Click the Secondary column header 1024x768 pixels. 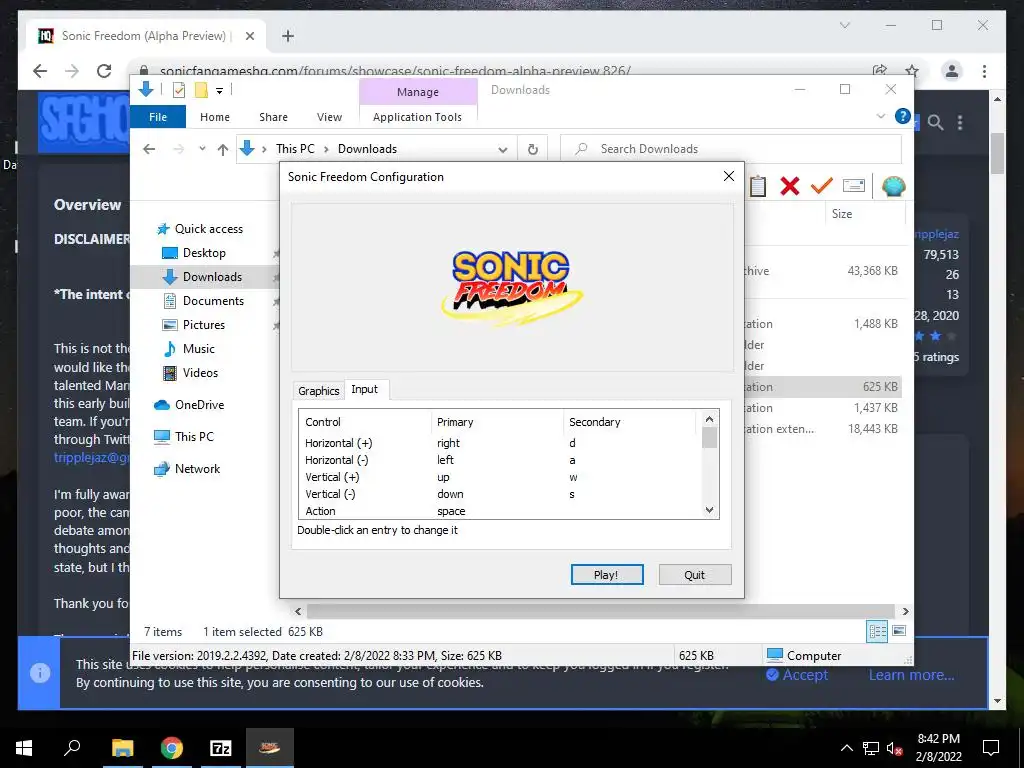point(630,422)
